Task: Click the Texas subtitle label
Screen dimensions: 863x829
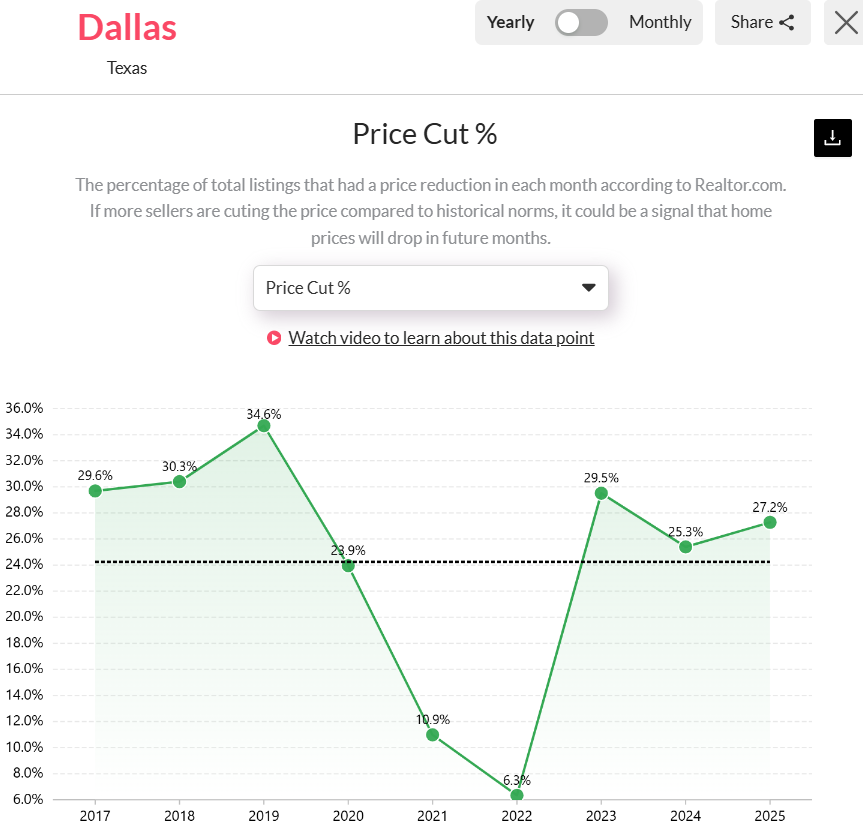Action: [x=127, y=68]
